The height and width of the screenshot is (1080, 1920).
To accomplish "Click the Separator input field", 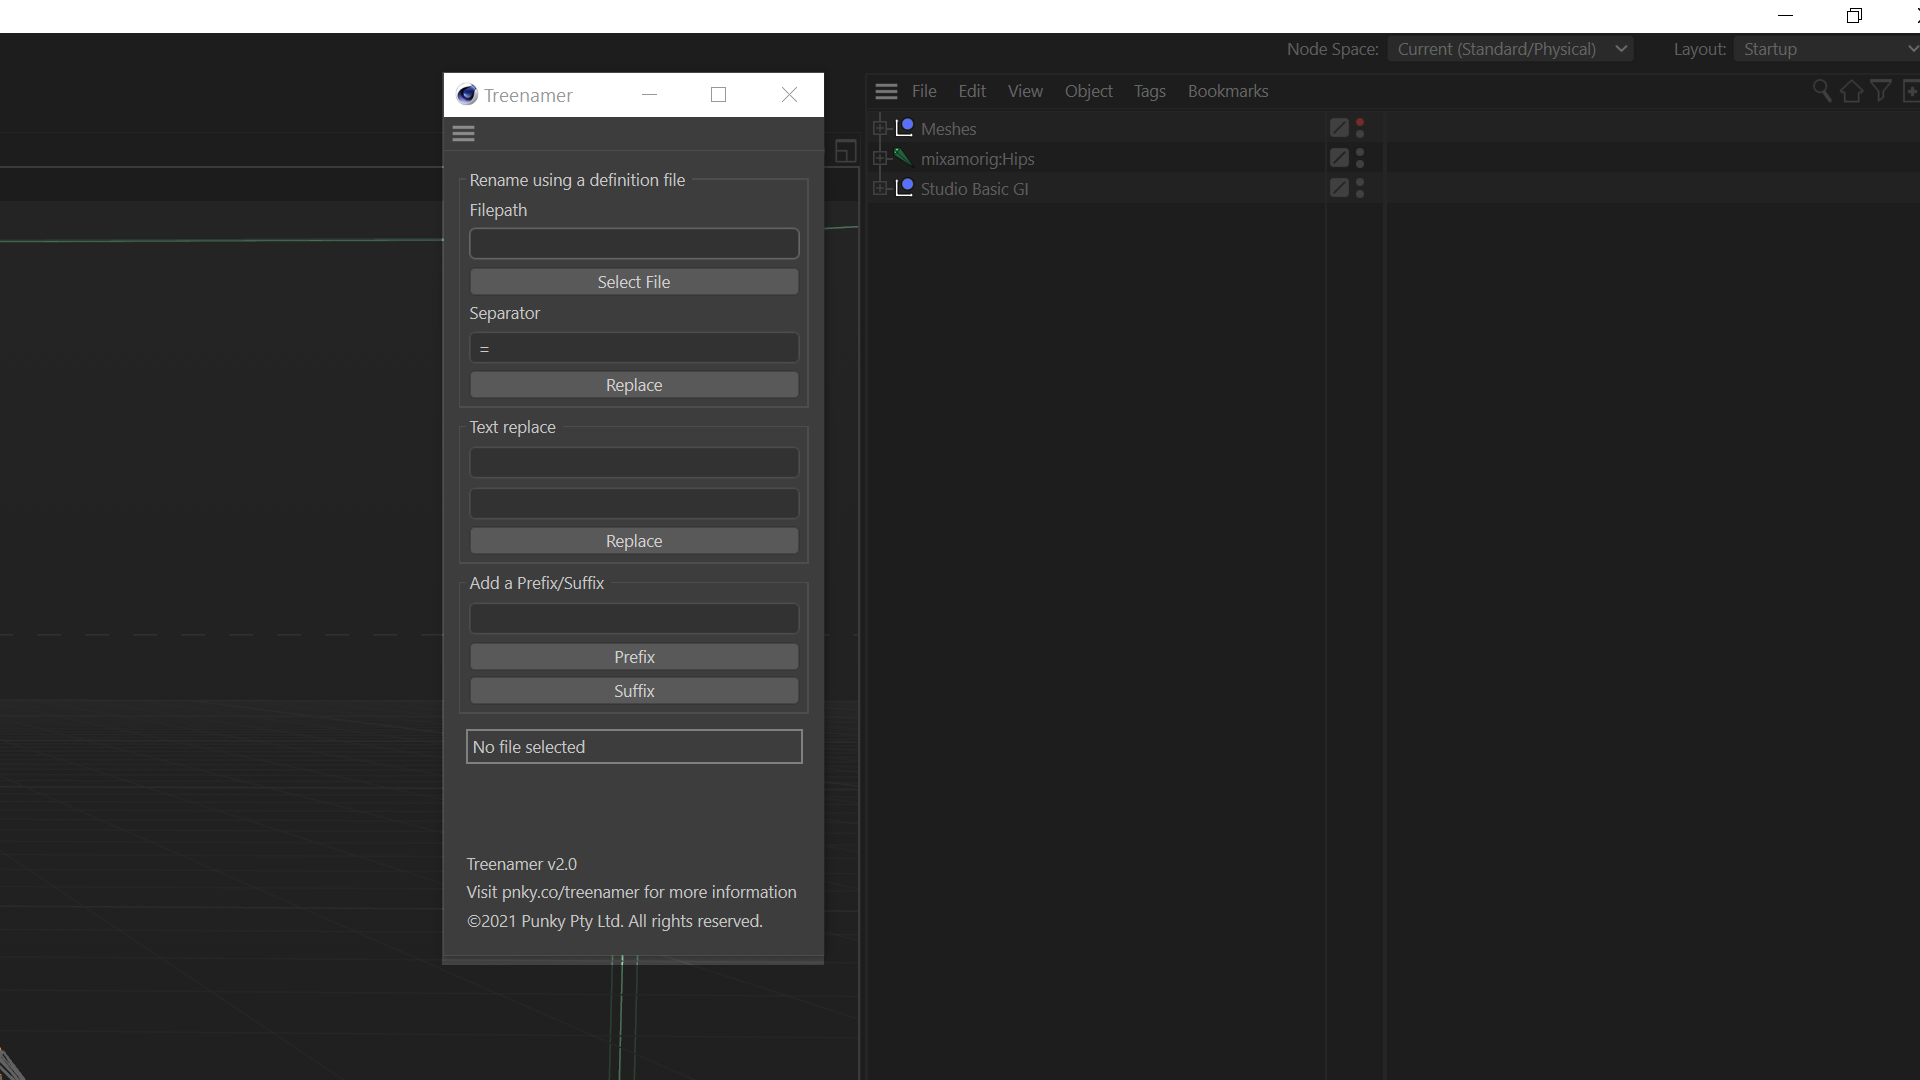I will [634, 348].
